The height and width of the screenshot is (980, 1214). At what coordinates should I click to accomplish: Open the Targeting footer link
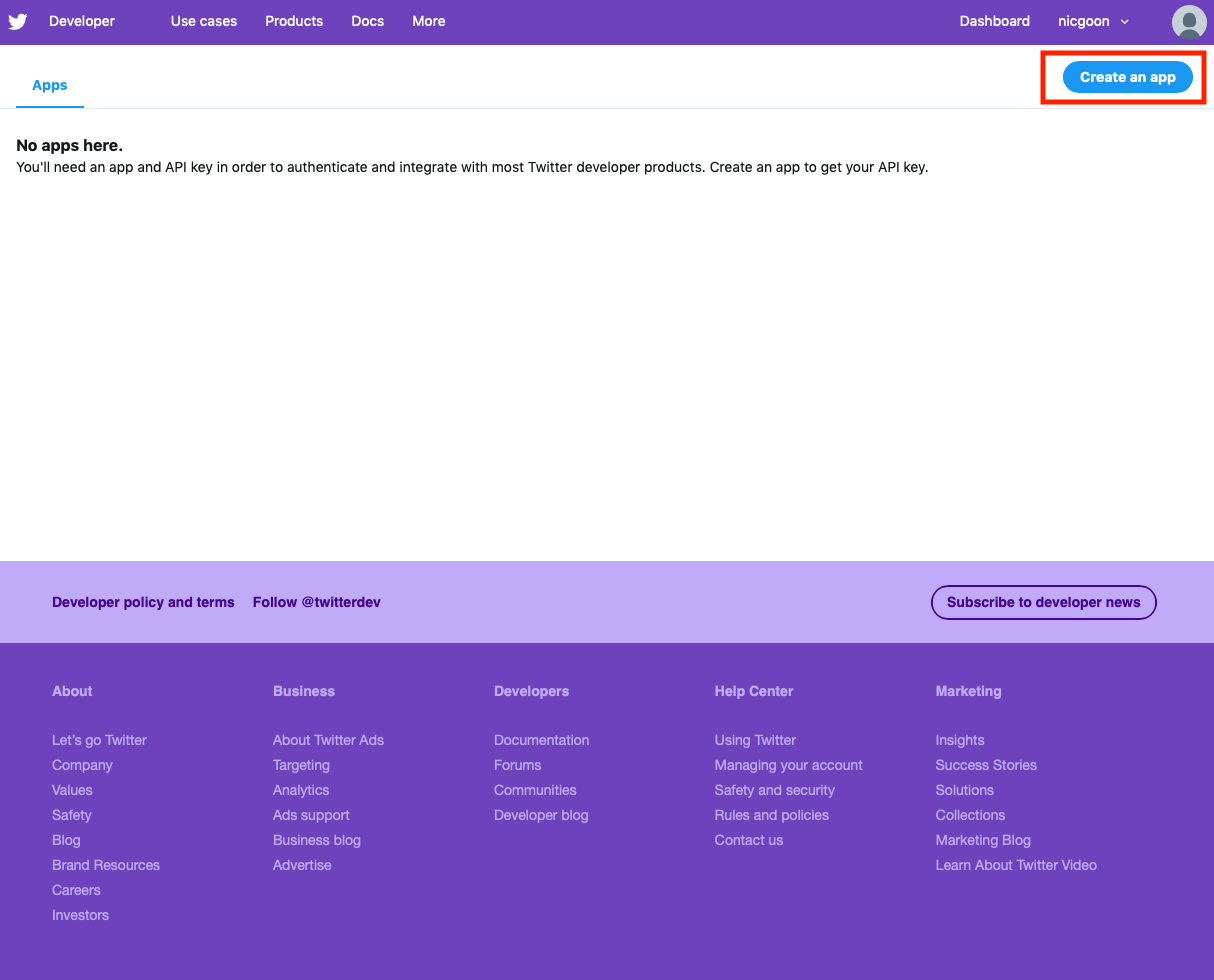pos(301,765)
